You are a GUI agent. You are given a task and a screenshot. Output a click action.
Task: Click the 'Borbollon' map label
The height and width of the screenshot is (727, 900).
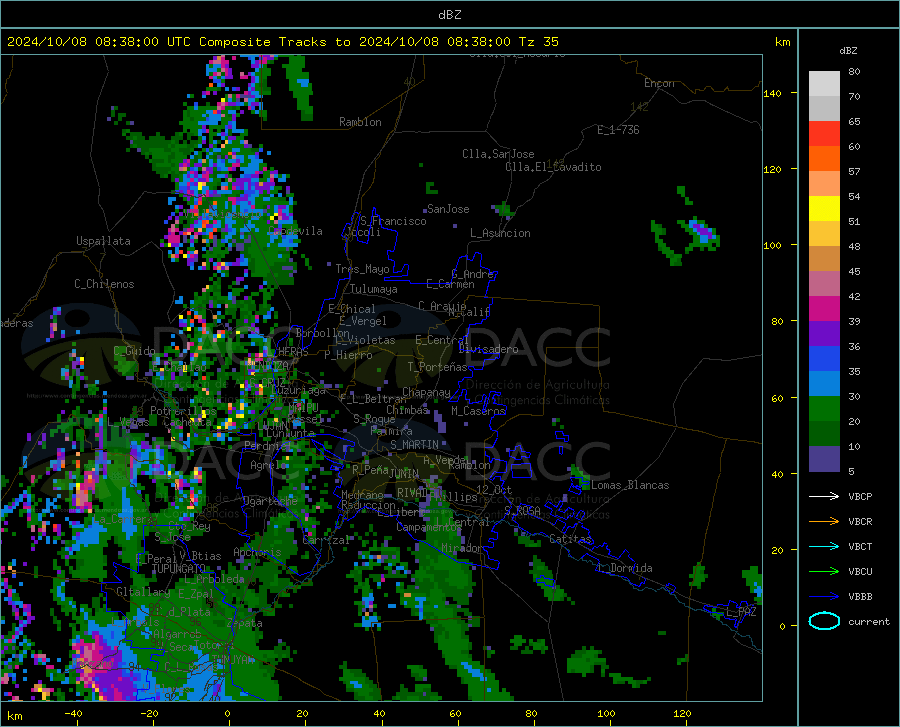(323, 333)
